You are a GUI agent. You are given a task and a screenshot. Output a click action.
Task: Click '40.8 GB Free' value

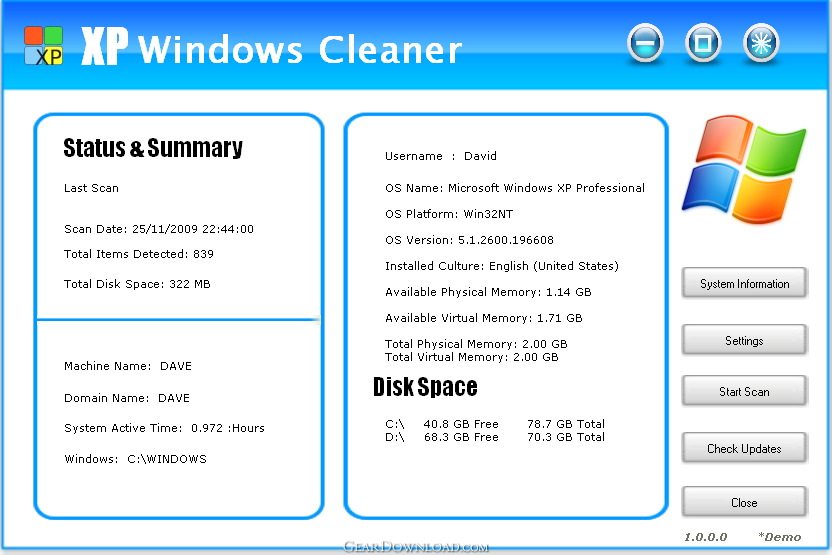click(461, 424)
